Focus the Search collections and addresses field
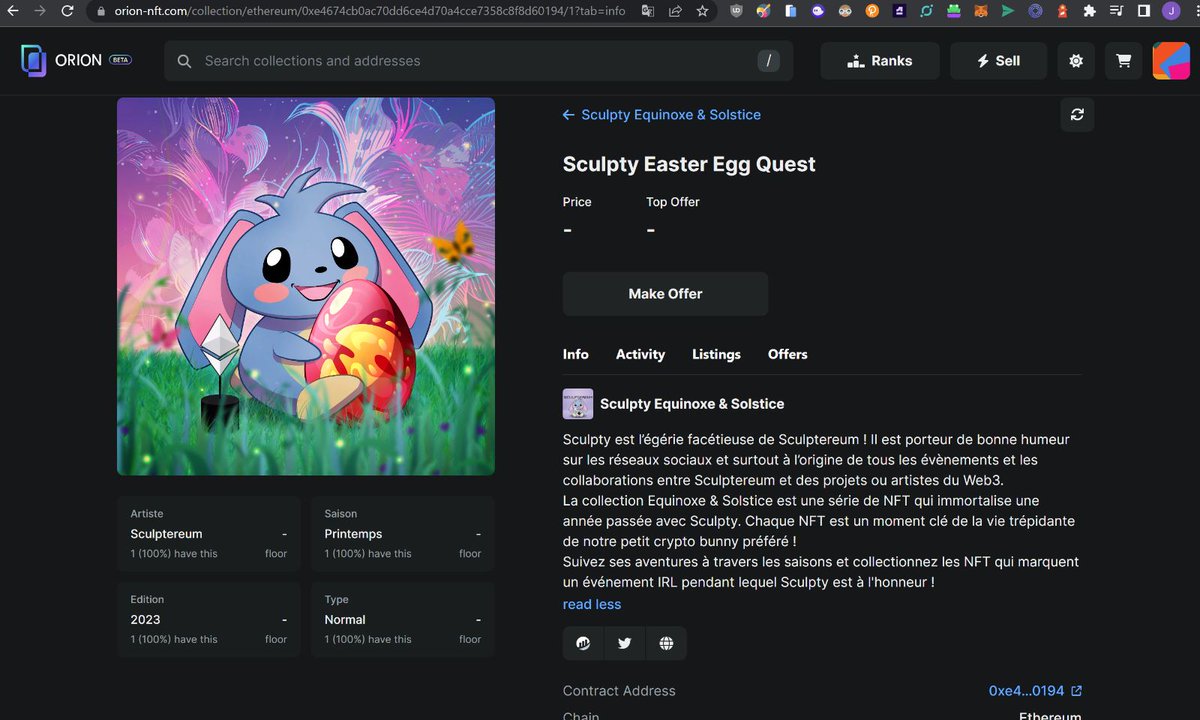 pos(478,61)
